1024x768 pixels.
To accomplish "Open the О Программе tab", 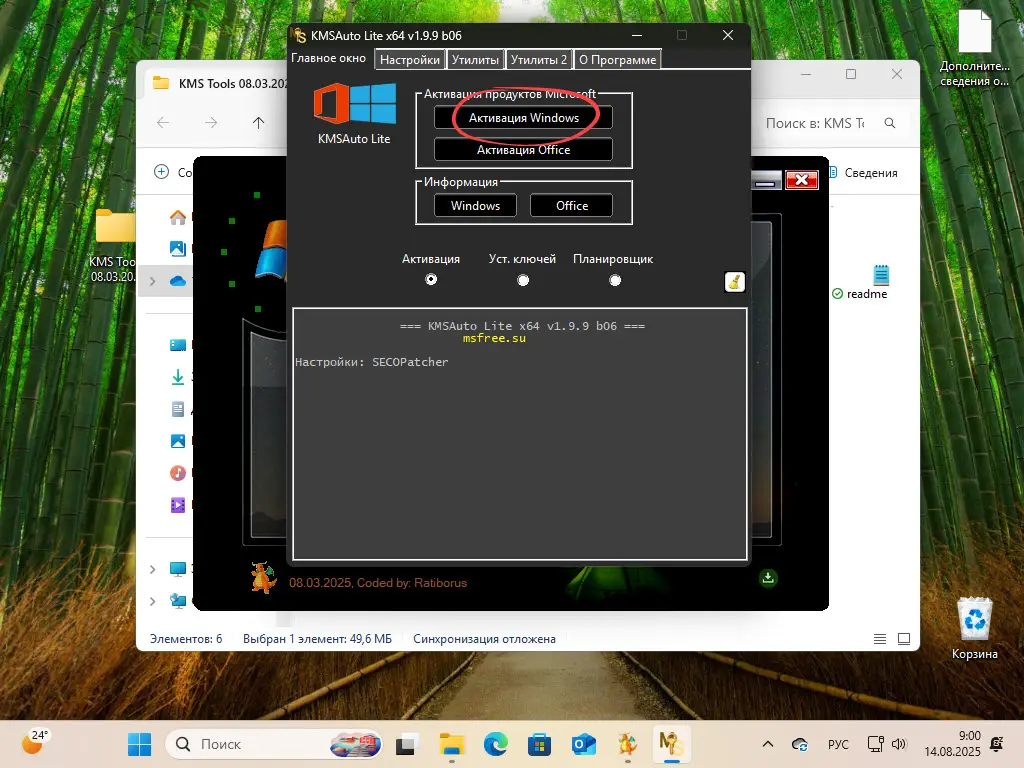I will 617,59.
